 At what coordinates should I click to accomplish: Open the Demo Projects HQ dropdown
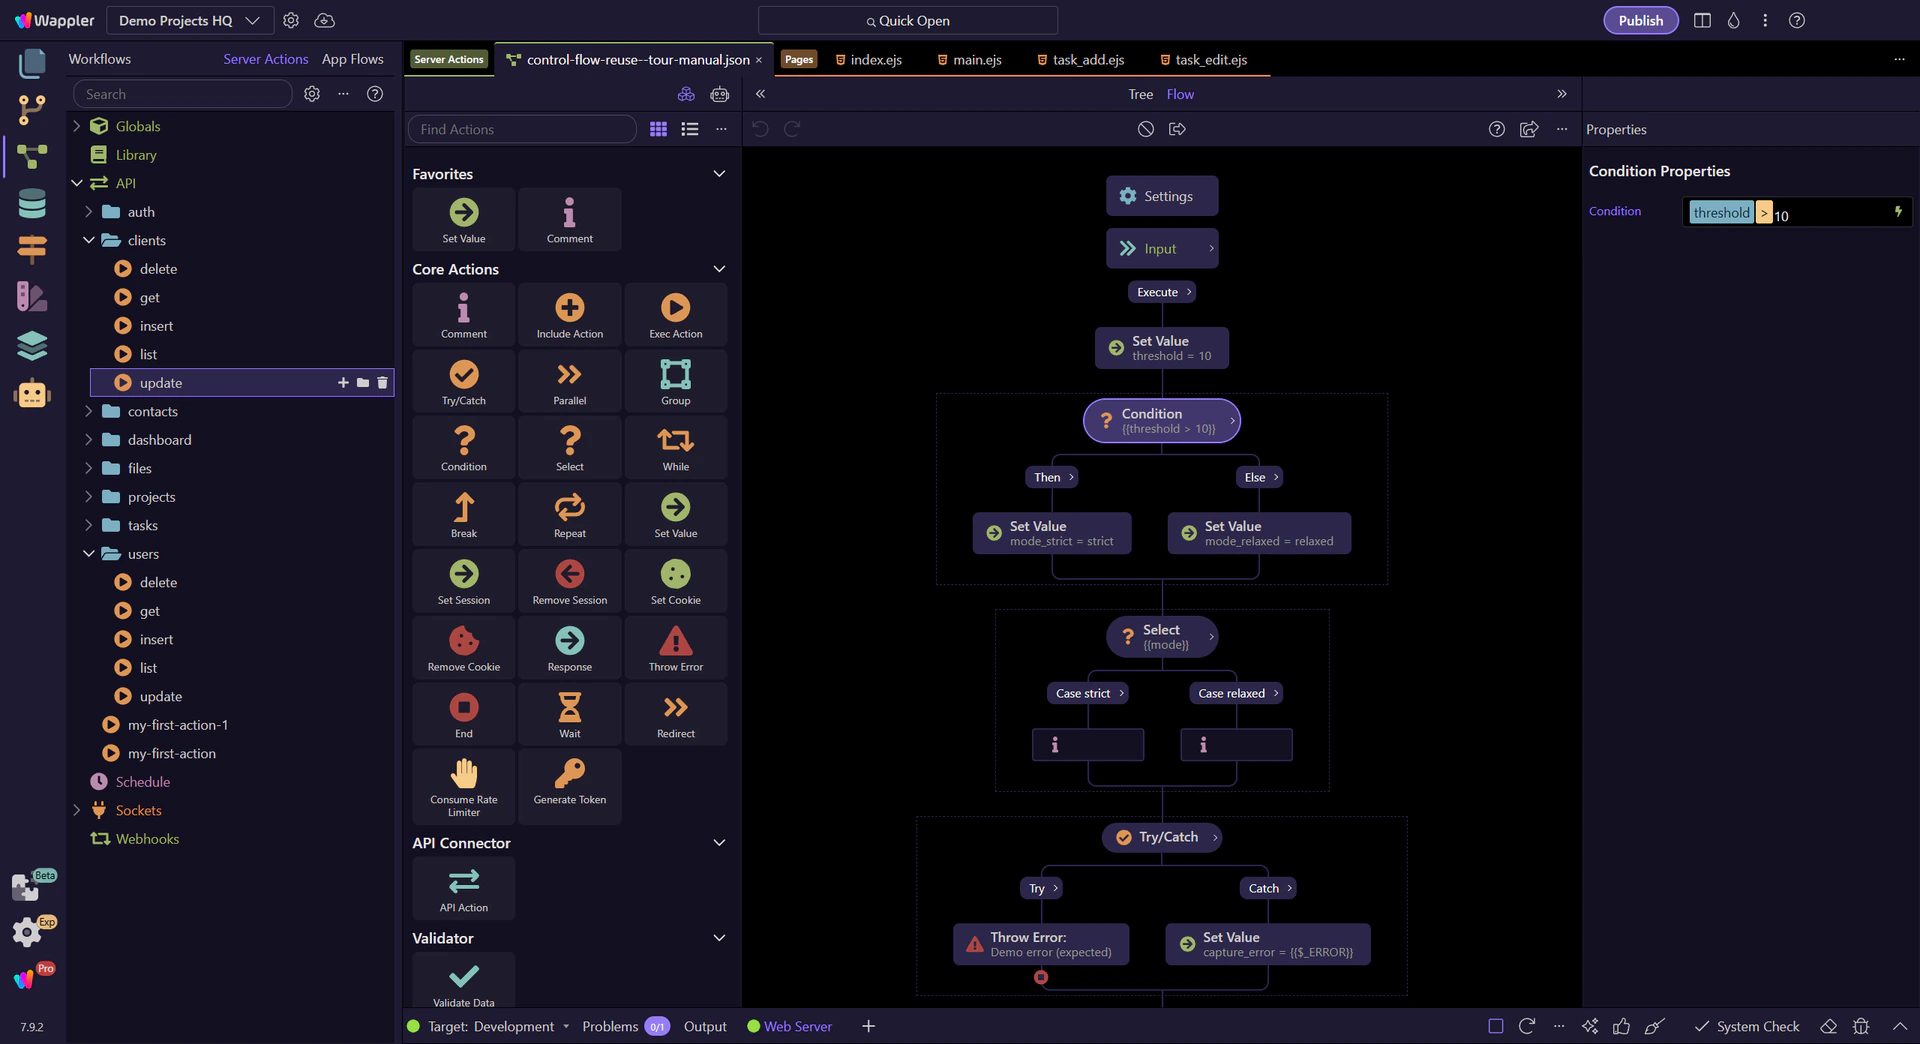coord(189,20)
